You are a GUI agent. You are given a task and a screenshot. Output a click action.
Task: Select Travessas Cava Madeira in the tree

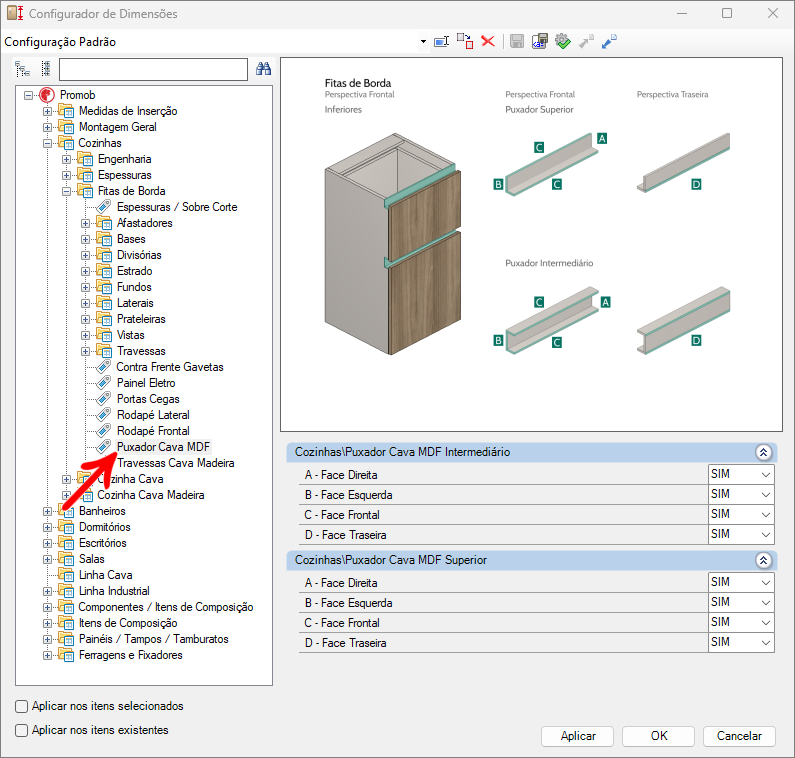(x=175, y=463)
